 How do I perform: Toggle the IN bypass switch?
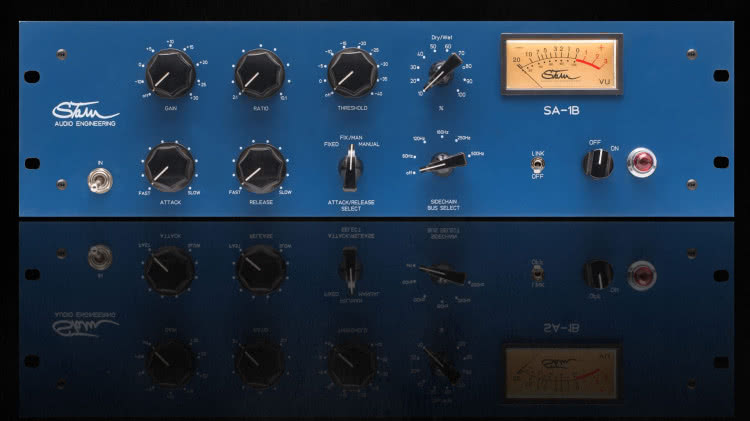click(x=100, y=181)
